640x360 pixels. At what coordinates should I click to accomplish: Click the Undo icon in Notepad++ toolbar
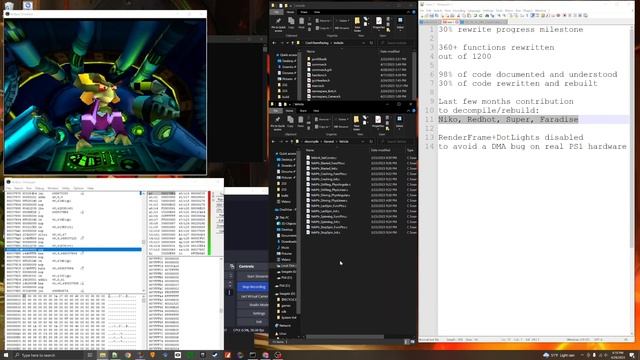tap(475, 16)
